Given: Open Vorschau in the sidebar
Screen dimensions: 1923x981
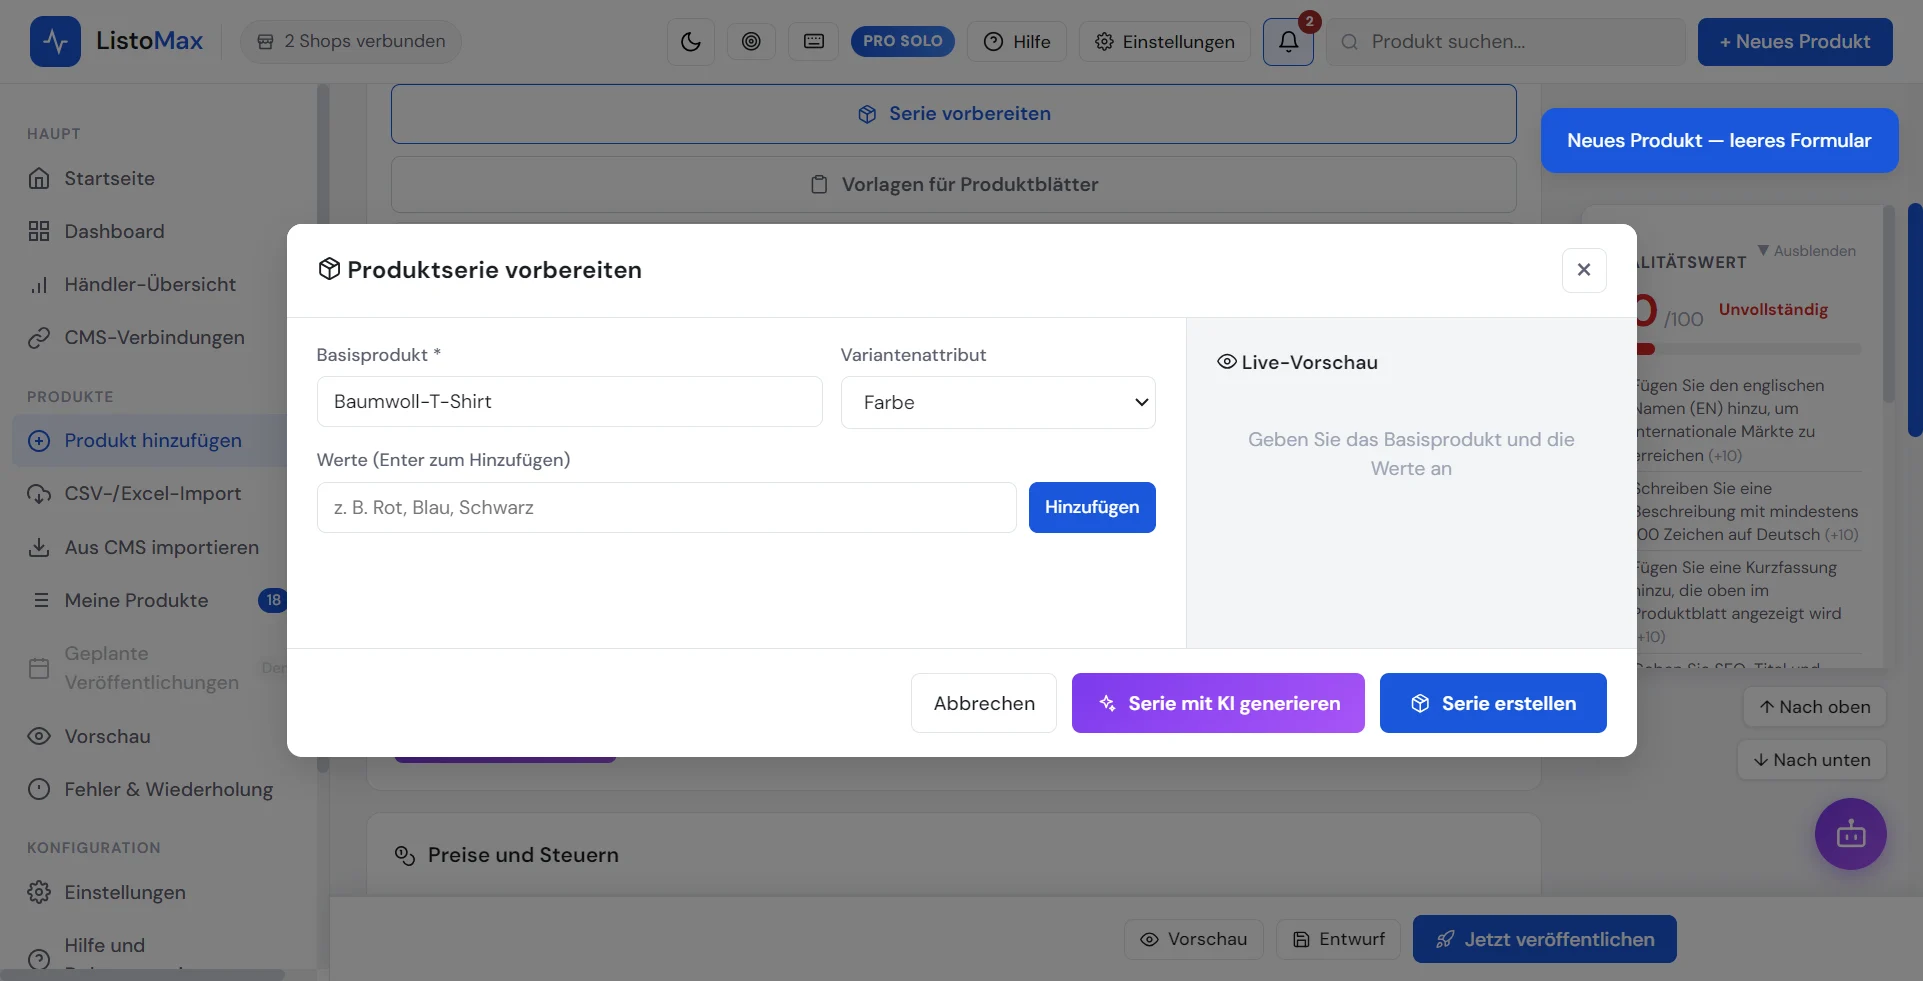Looking at the screenshot, I should tap(107, 736).
